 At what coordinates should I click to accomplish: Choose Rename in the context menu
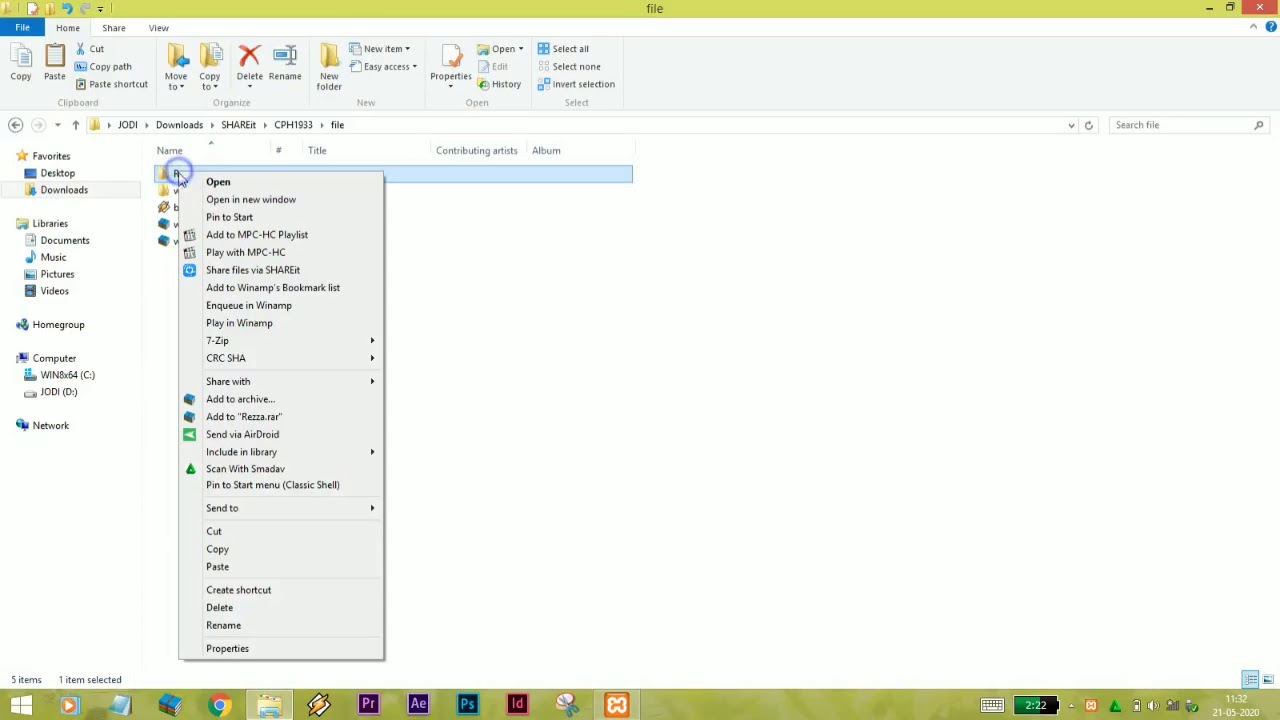(x=281, y=625)
